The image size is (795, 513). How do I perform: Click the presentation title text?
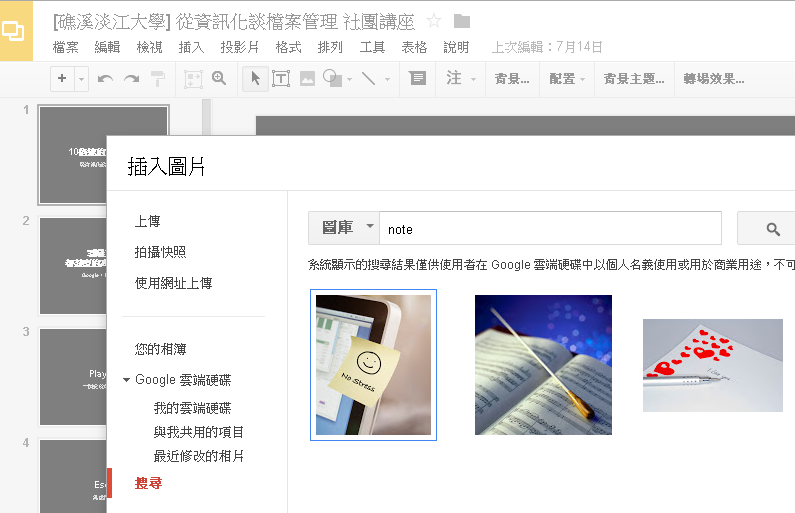(x=234, y=22)
